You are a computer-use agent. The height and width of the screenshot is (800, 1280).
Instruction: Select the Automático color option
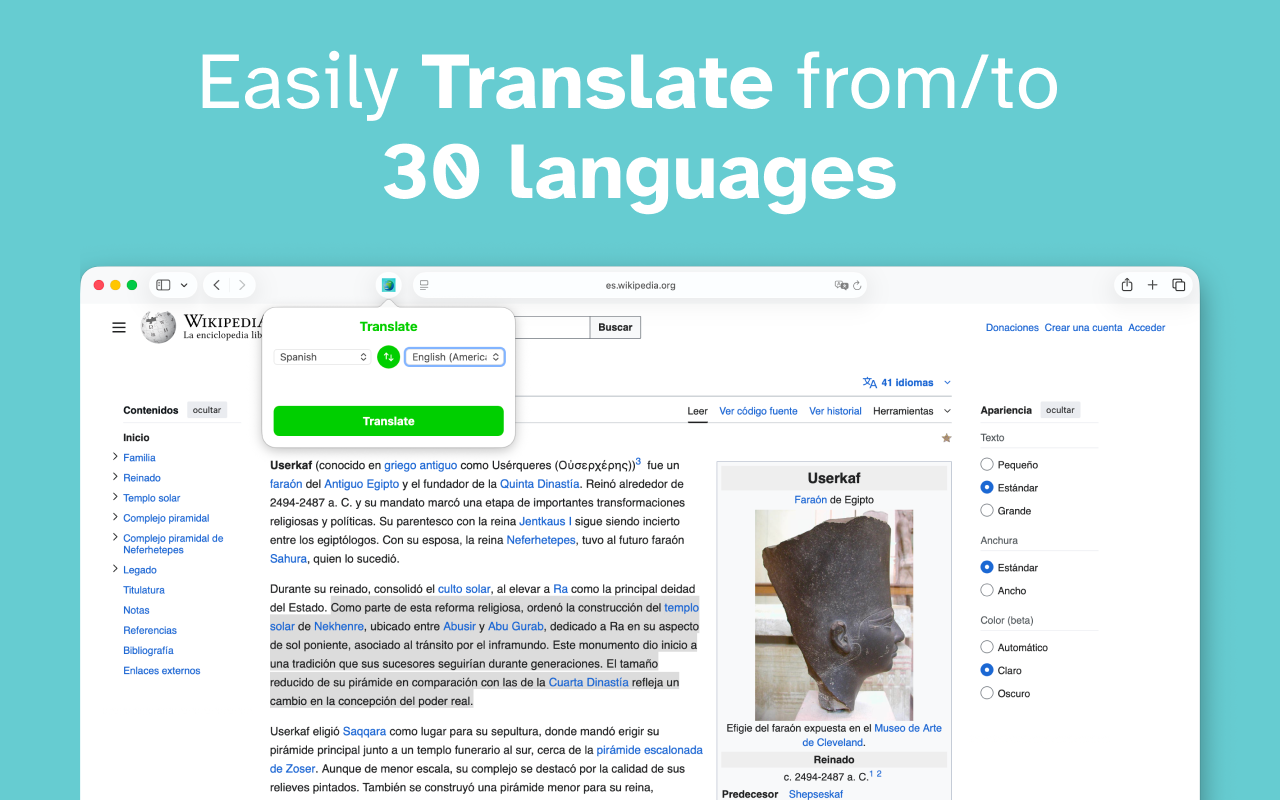pyautogui.click(x=987, y=647)
